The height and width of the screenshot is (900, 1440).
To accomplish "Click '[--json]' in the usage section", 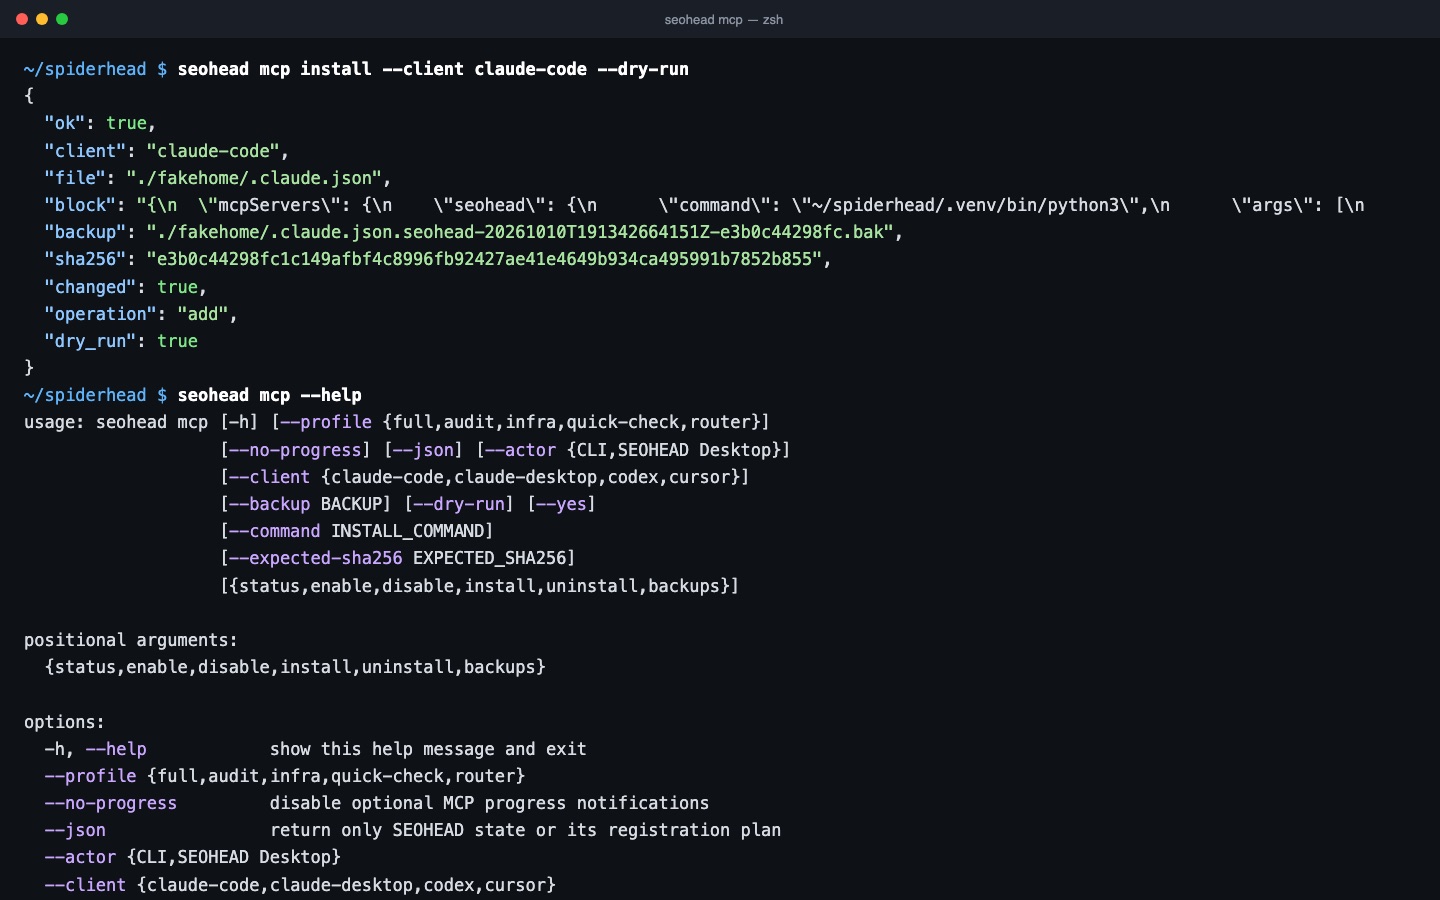I will pyautogui.click(x=424, y=450).
